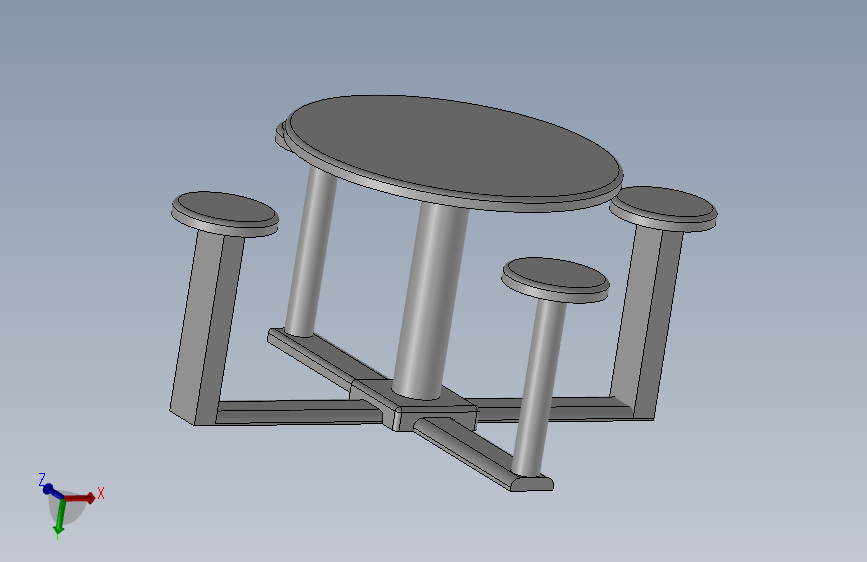Select the left stool's round seat
This screenshot has width=867, height=562.
[x=224, y=214]
